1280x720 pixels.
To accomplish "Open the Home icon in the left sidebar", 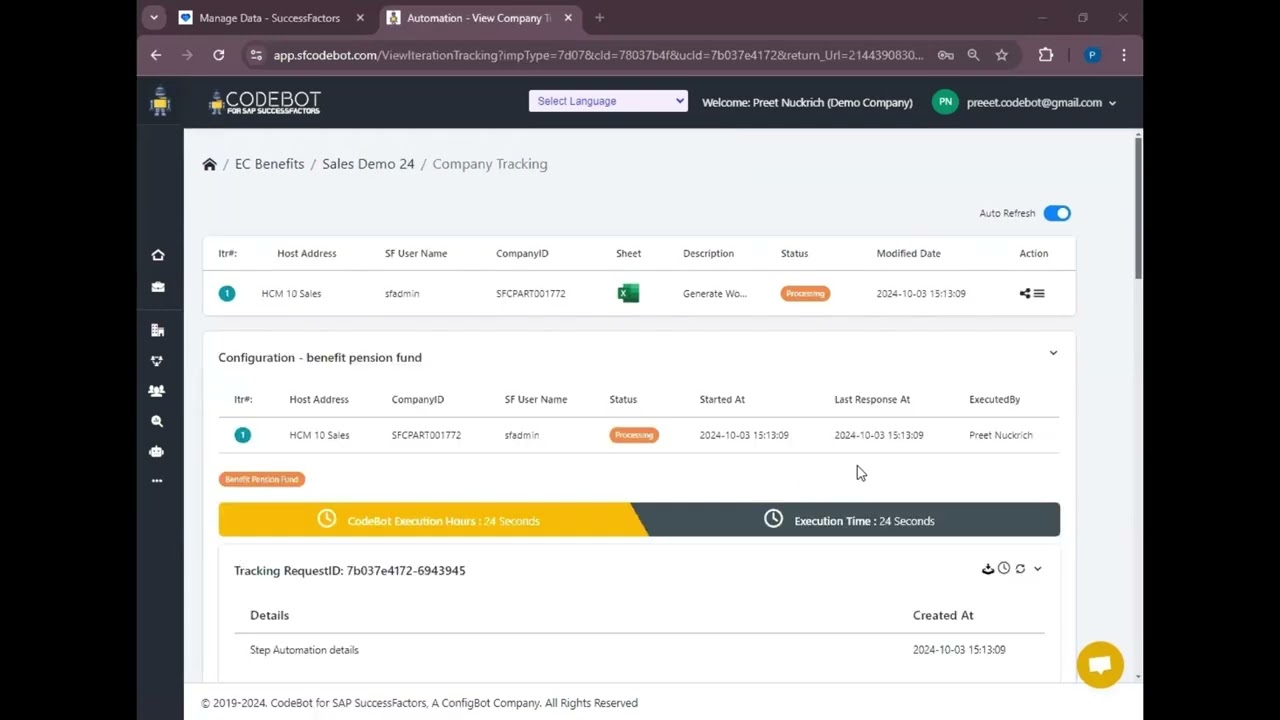I will click(x=157, y=255).
